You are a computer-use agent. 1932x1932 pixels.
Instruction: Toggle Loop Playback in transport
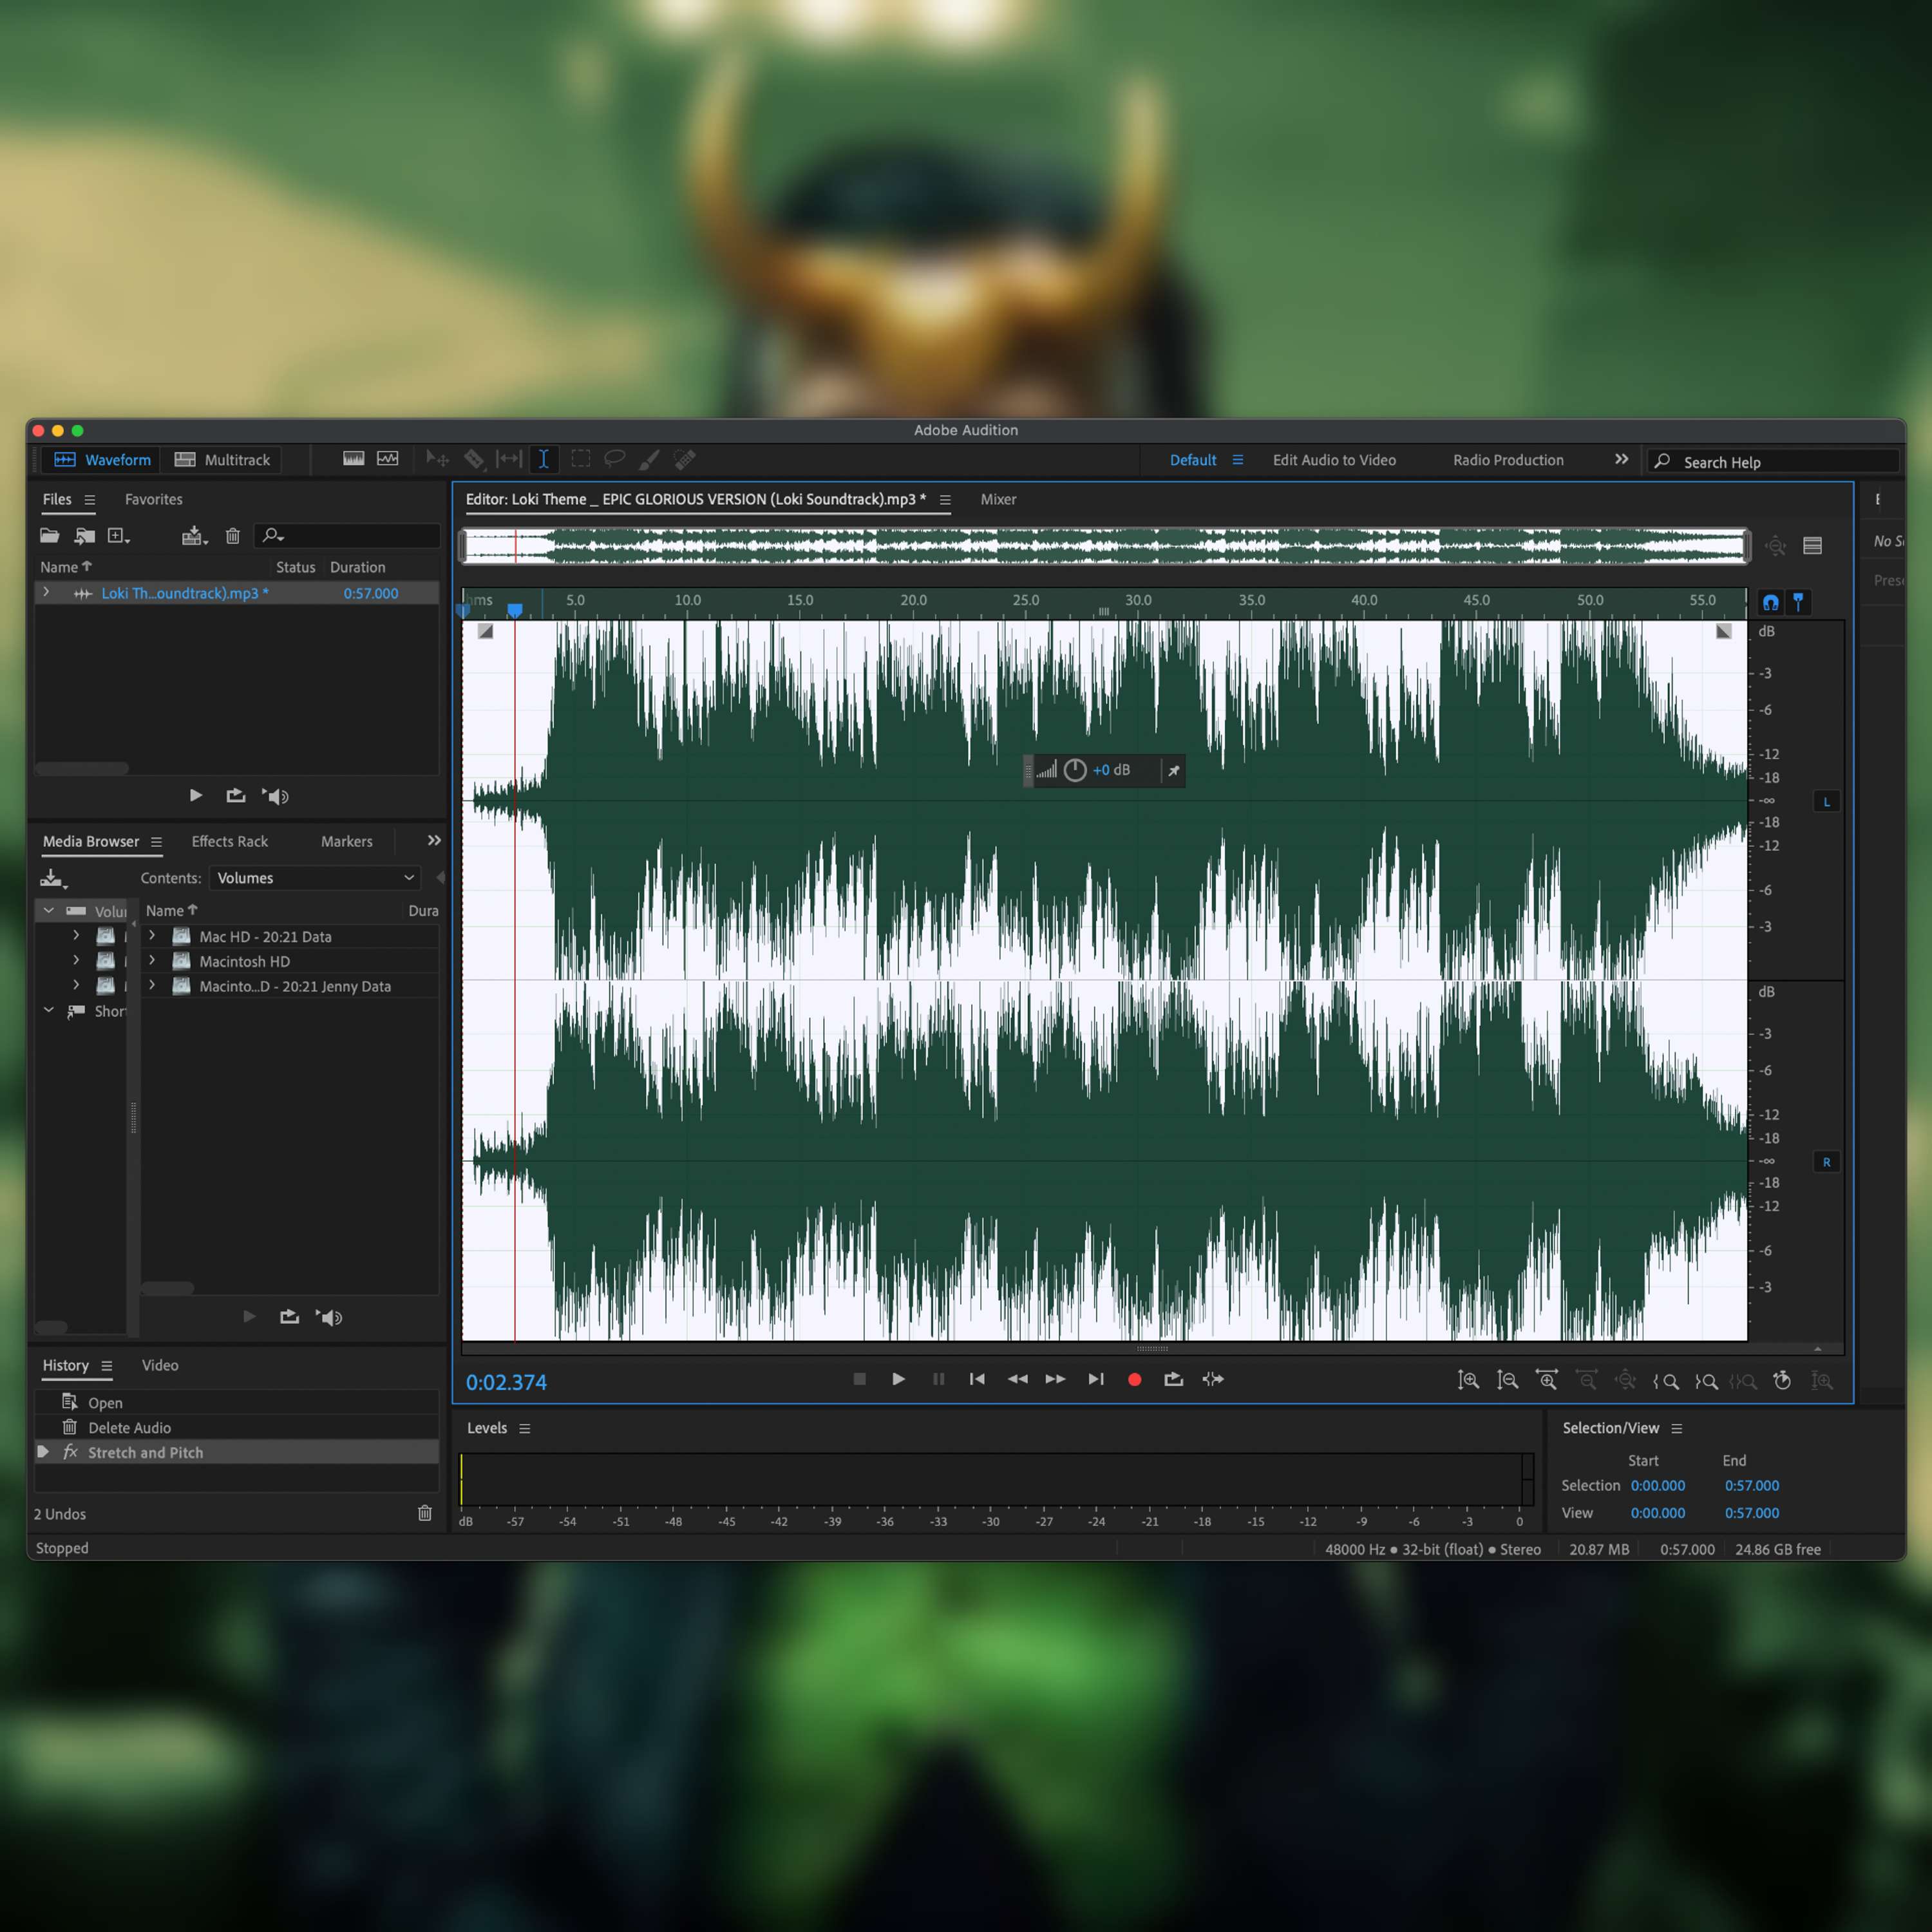[1174, 1379]
